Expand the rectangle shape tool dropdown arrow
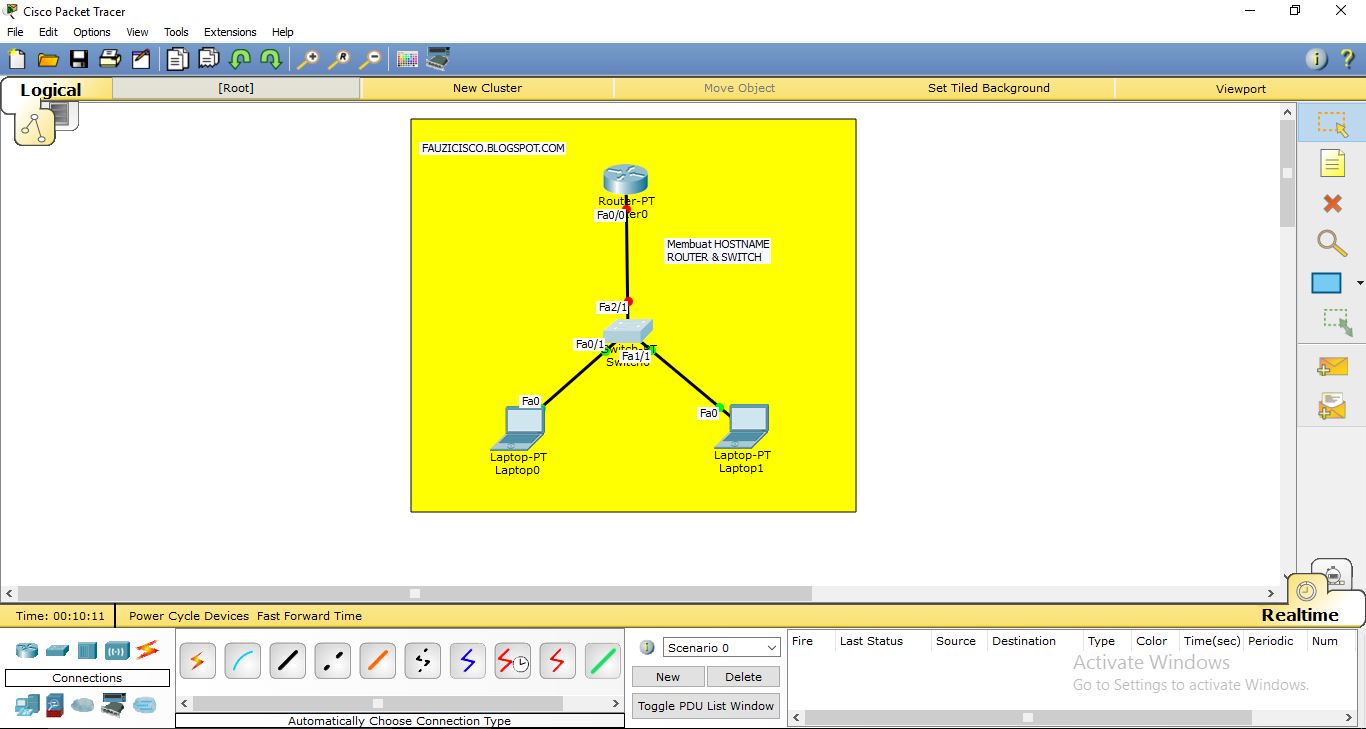1366x729 pixels. pyautogui.click(x=1358, y=283)
